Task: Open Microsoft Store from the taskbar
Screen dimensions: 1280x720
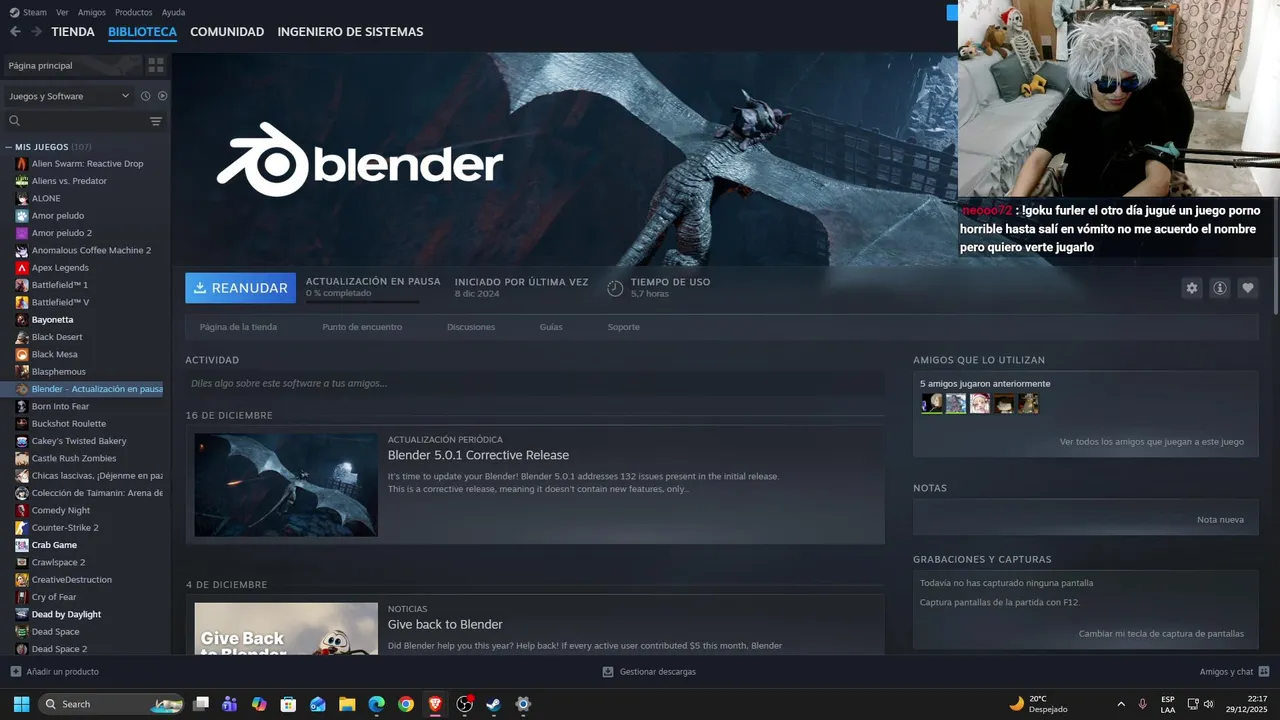Action: coord(288,704)
